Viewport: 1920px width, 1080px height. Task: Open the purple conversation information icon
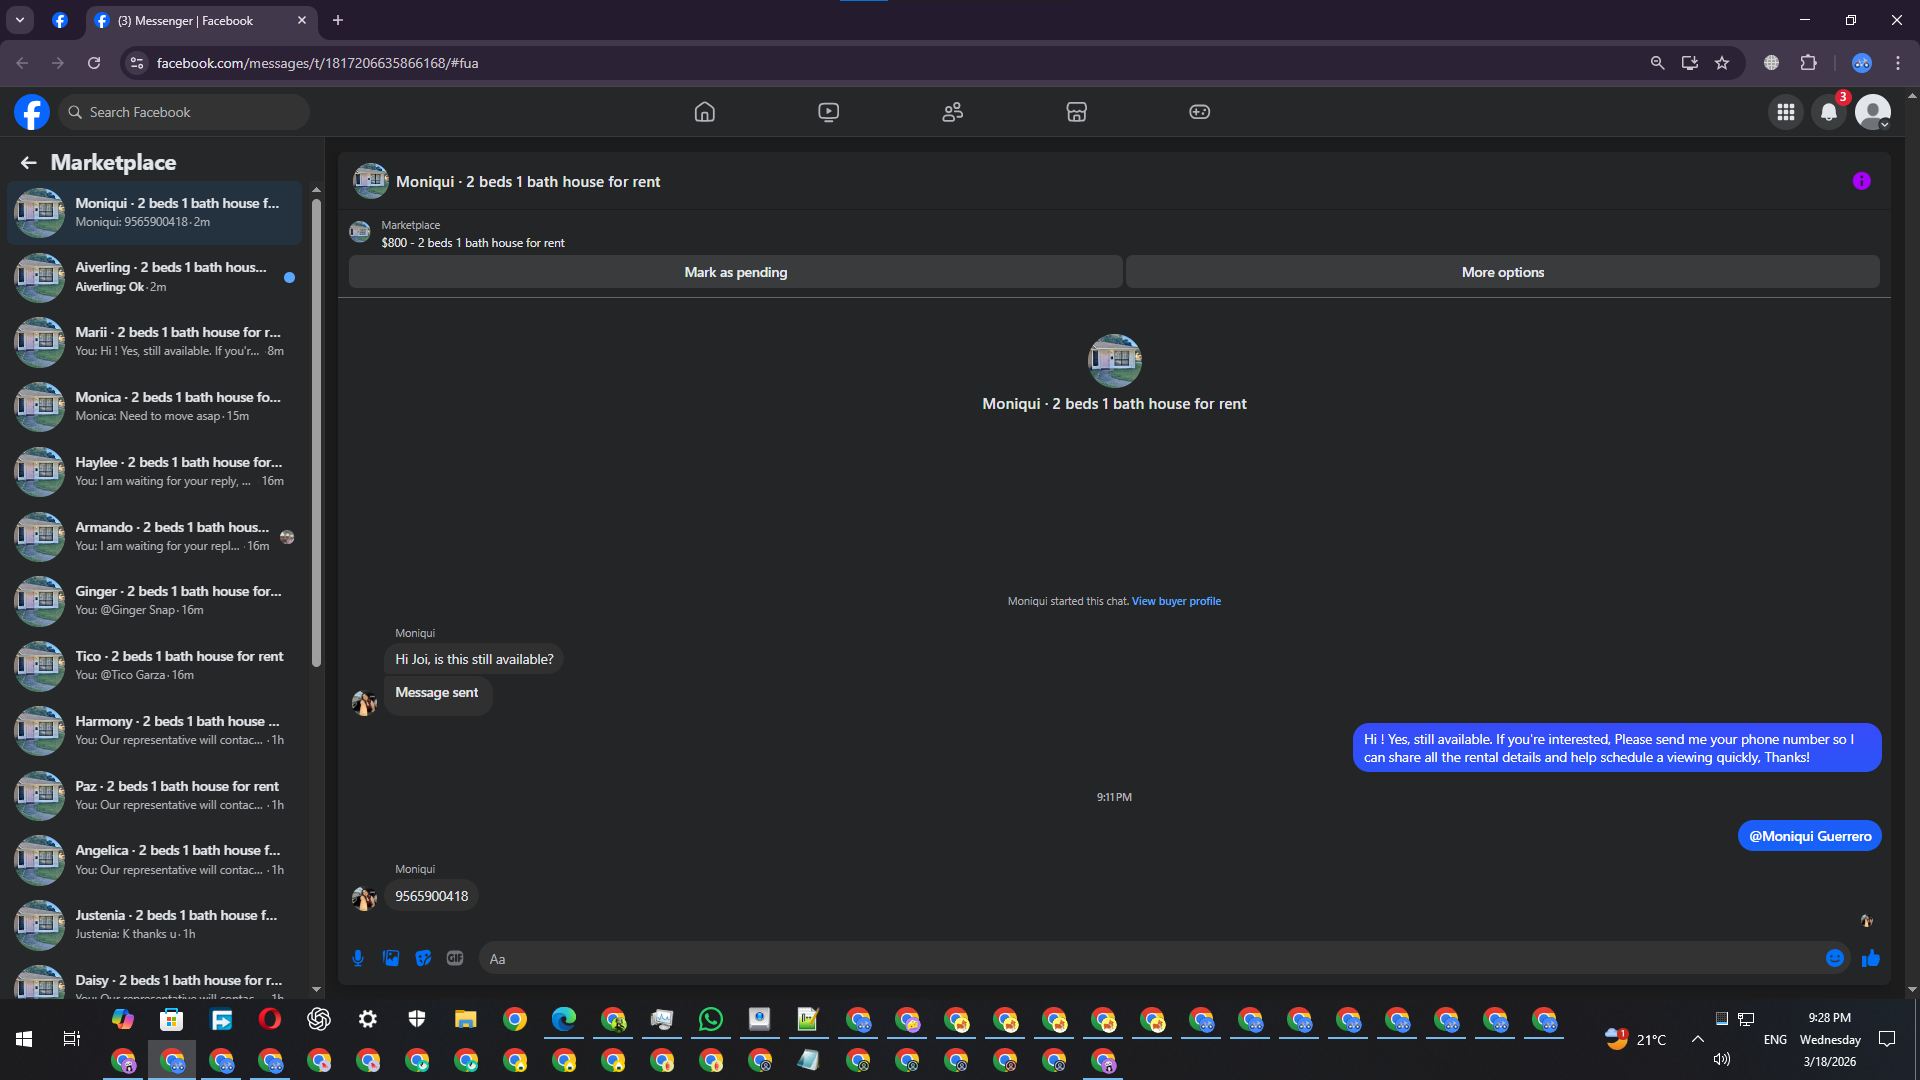[1861, 181]
